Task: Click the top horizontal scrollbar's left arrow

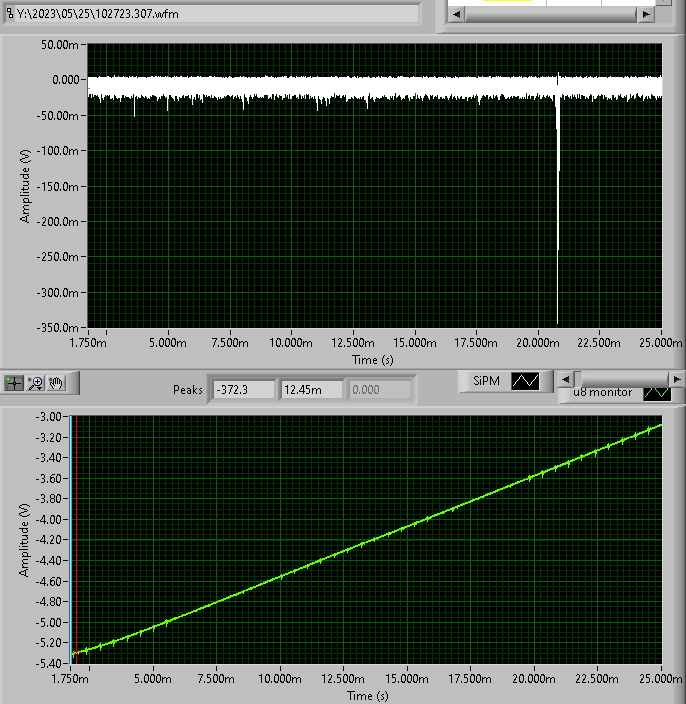Action: [x=455, y=14]
